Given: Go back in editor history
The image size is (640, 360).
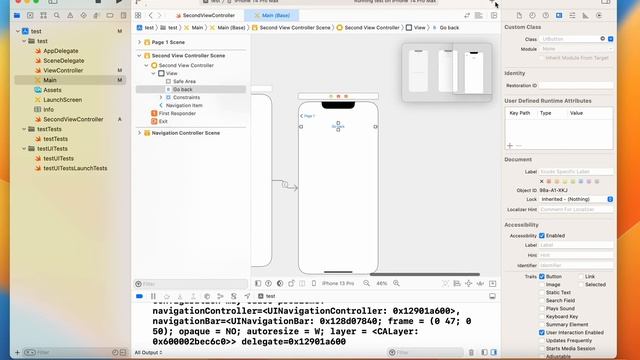Looking at the screenshot, I should (x=150, y=16).
